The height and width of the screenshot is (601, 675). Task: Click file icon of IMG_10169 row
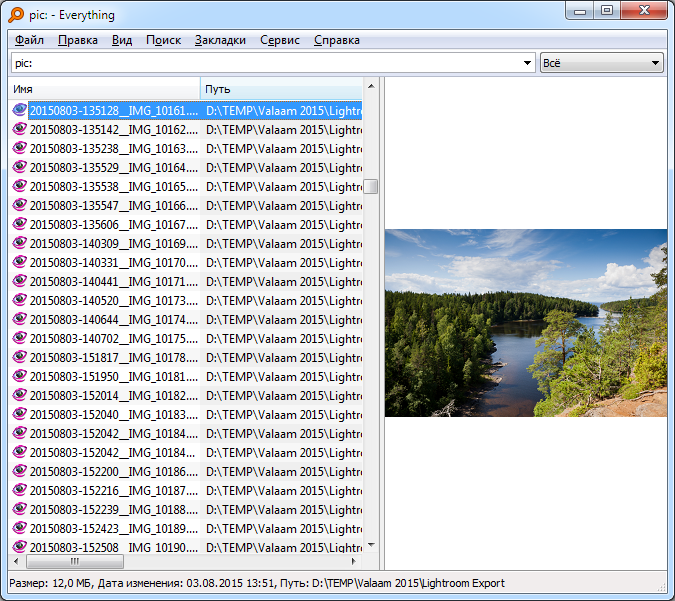[x=19, y=242]
